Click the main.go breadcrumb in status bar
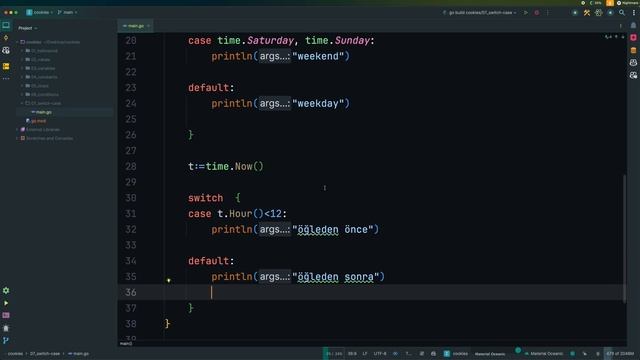The width and height of the screenshot is (640, 360). [x=78, y=353]
